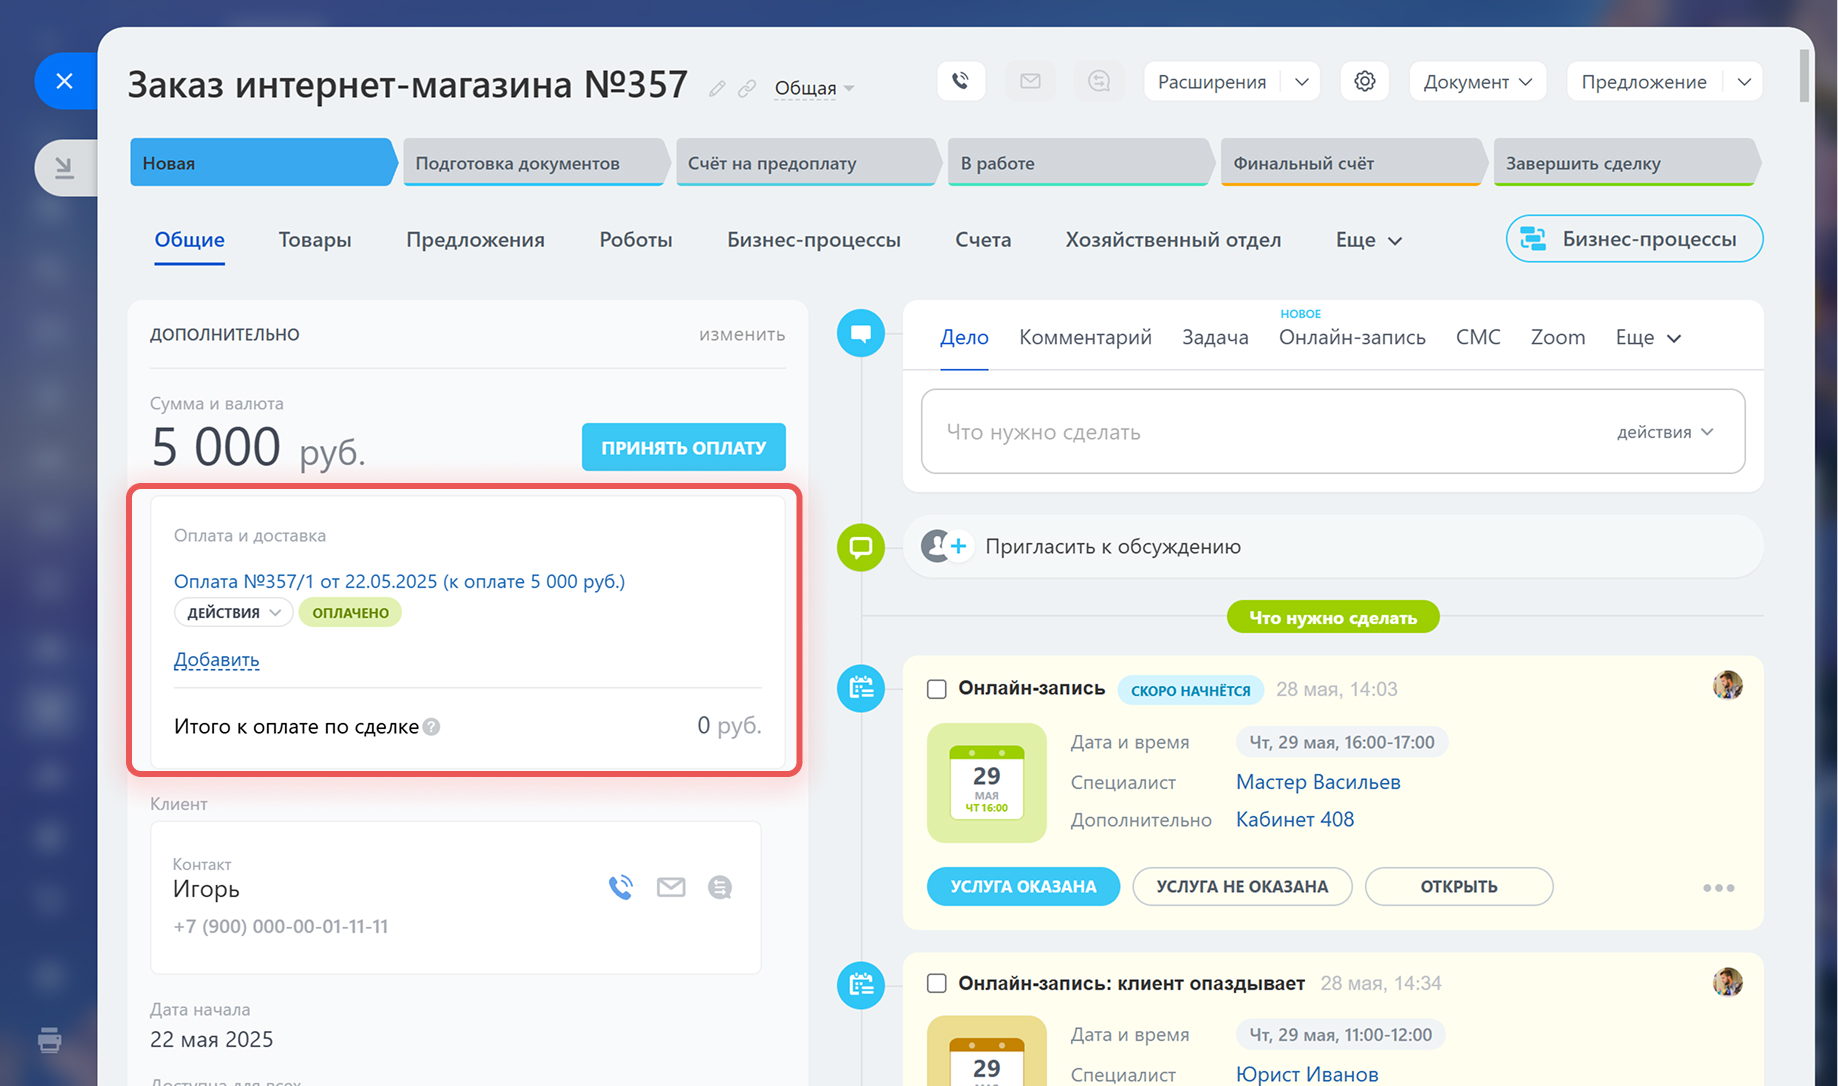The height and width of the screenshot is (1086, 1838).
Task: Switch to the Комментарий activity tab
Action: coord(1085,338)
